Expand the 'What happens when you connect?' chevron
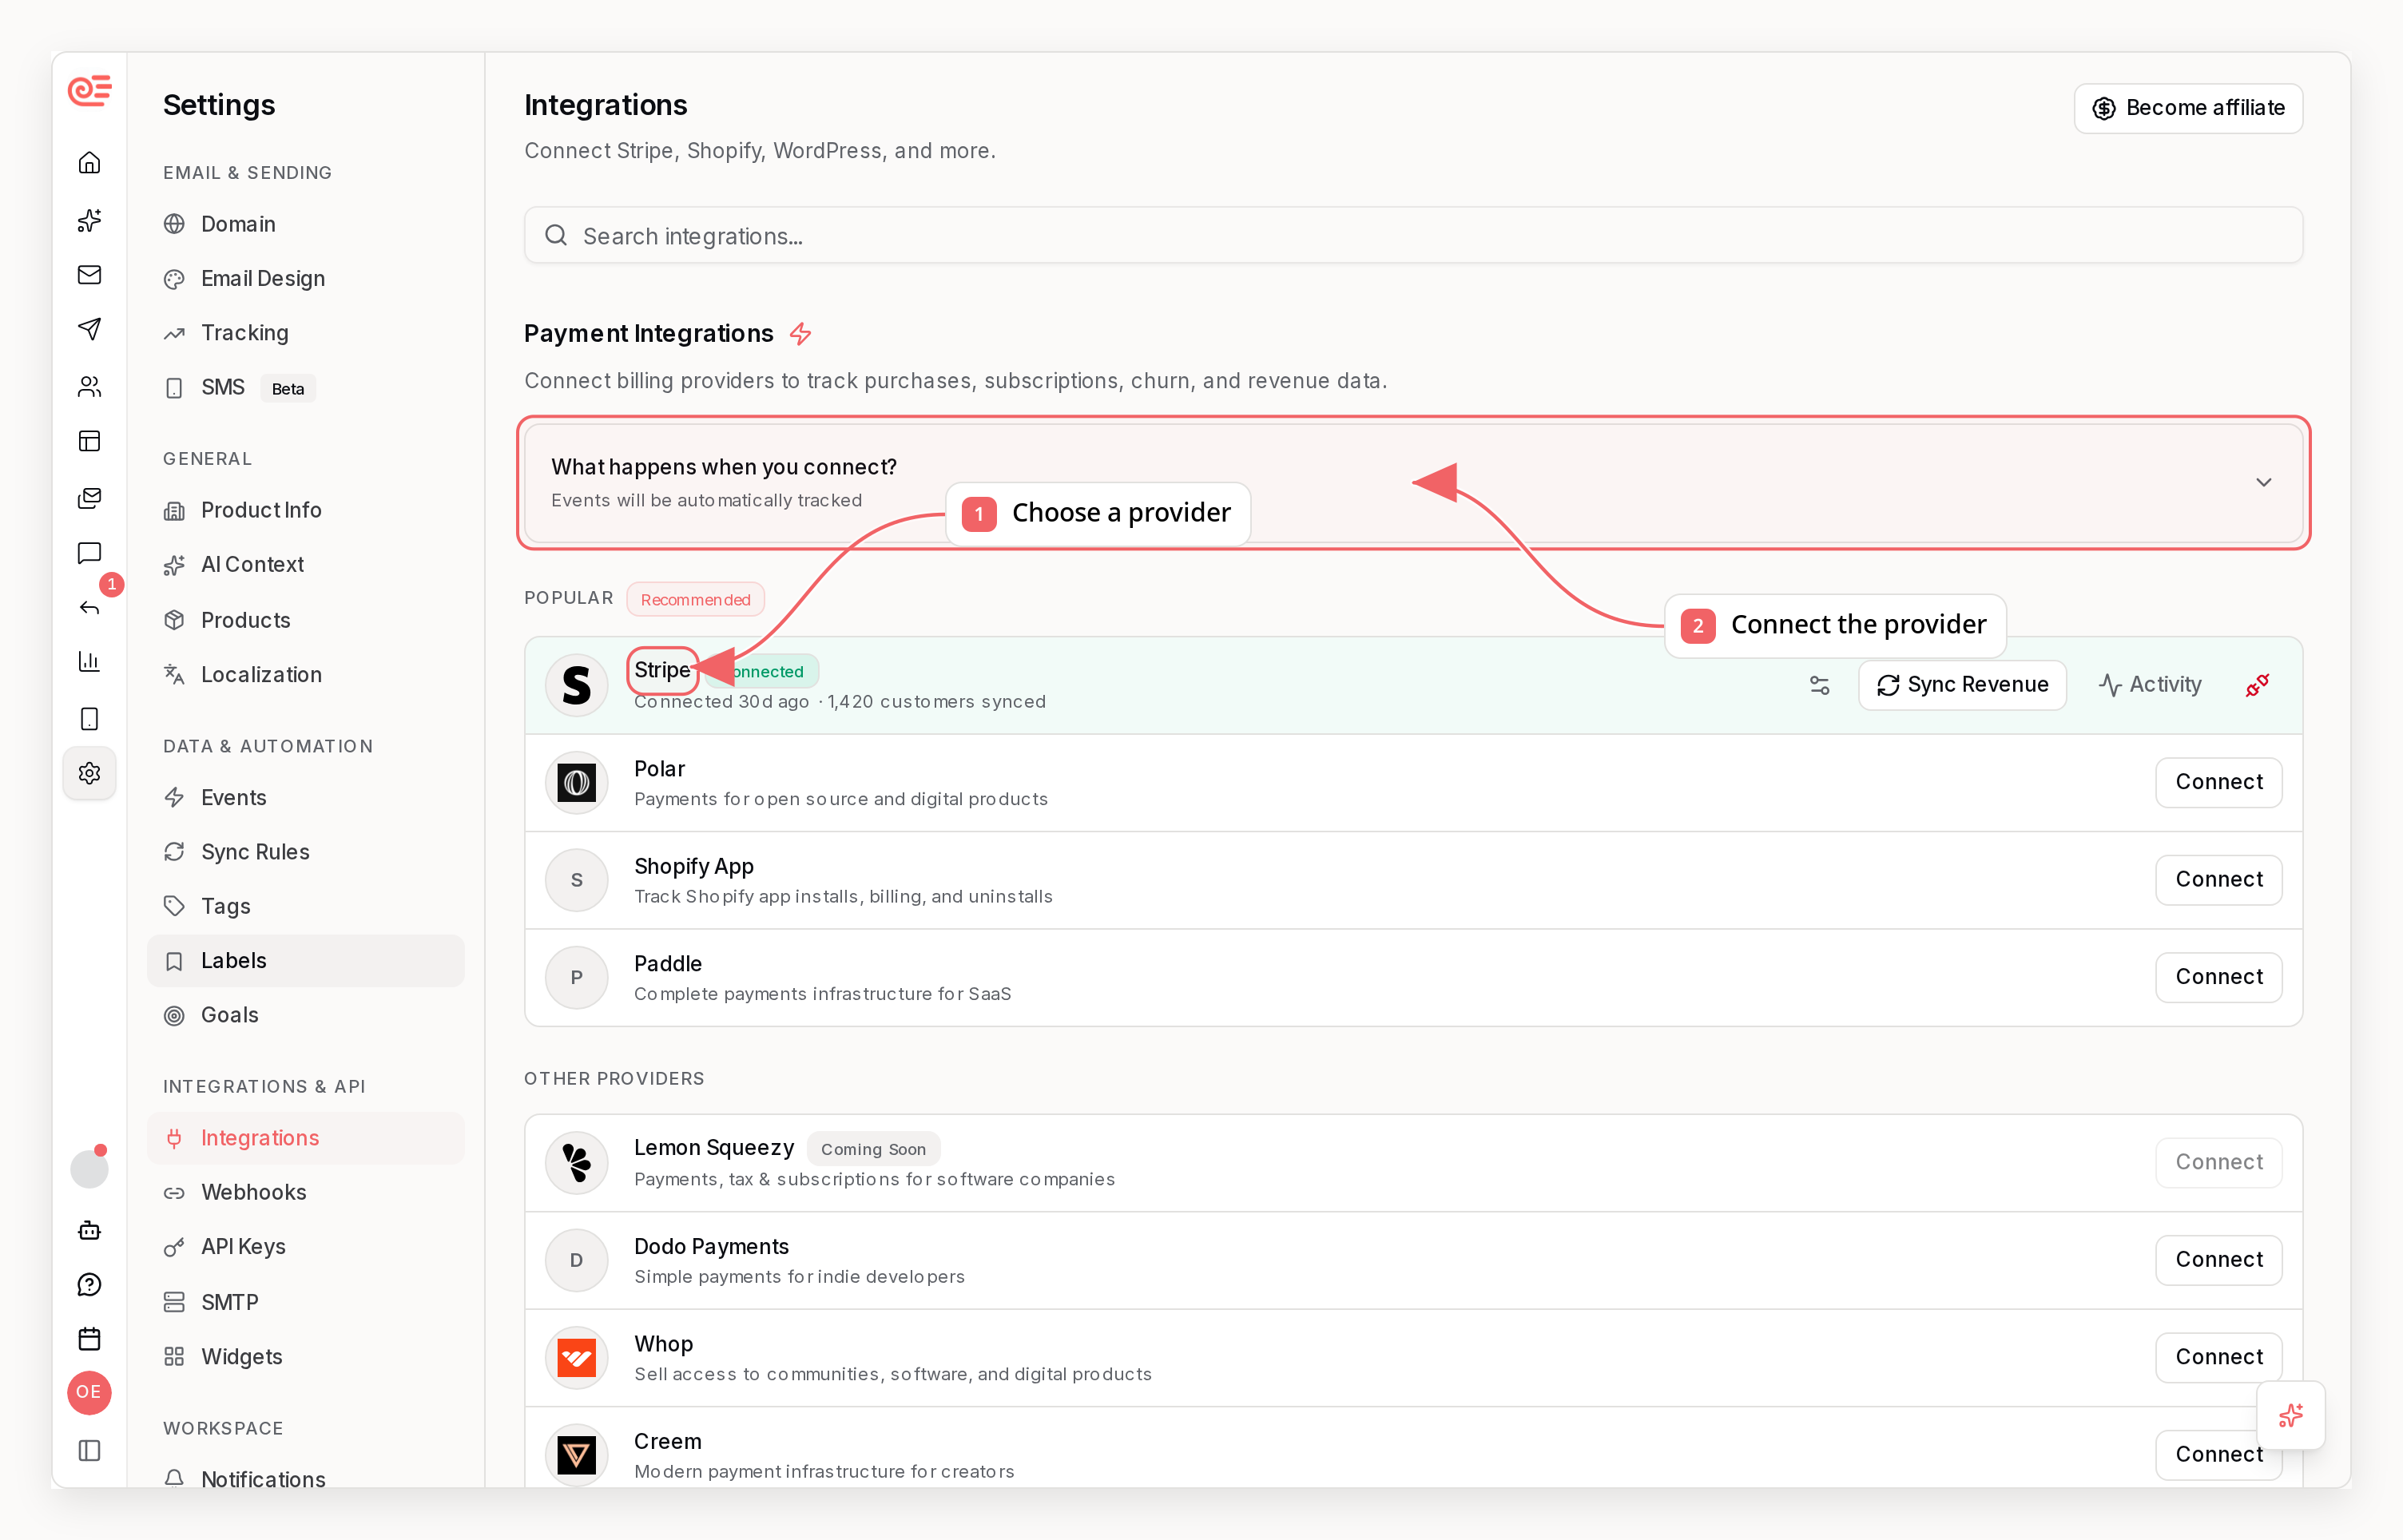 tap(2263, 483)
